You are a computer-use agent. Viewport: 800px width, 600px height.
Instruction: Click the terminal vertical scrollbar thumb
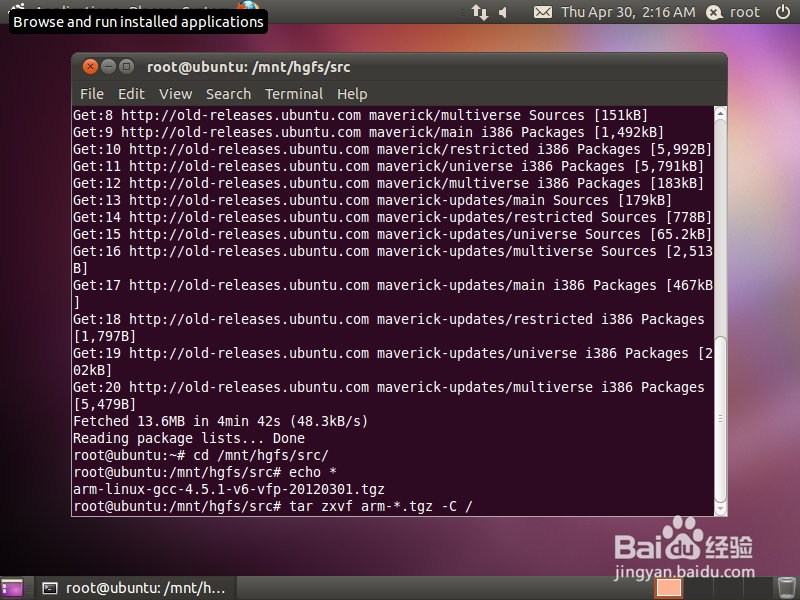click(720, 419)
